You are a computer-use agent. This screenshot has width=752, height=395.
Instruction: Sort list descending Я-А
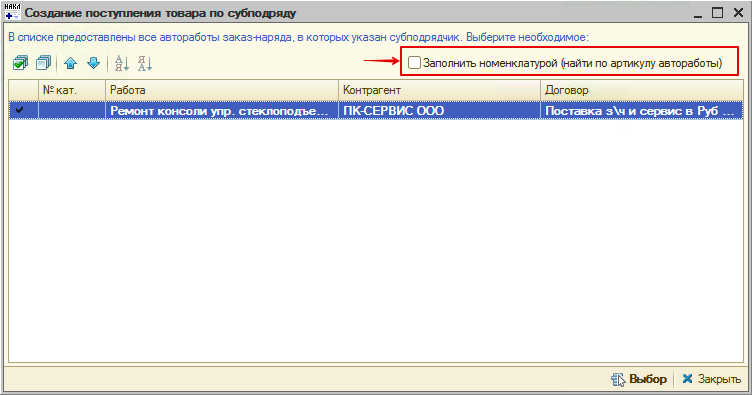(x=145, y=63)
